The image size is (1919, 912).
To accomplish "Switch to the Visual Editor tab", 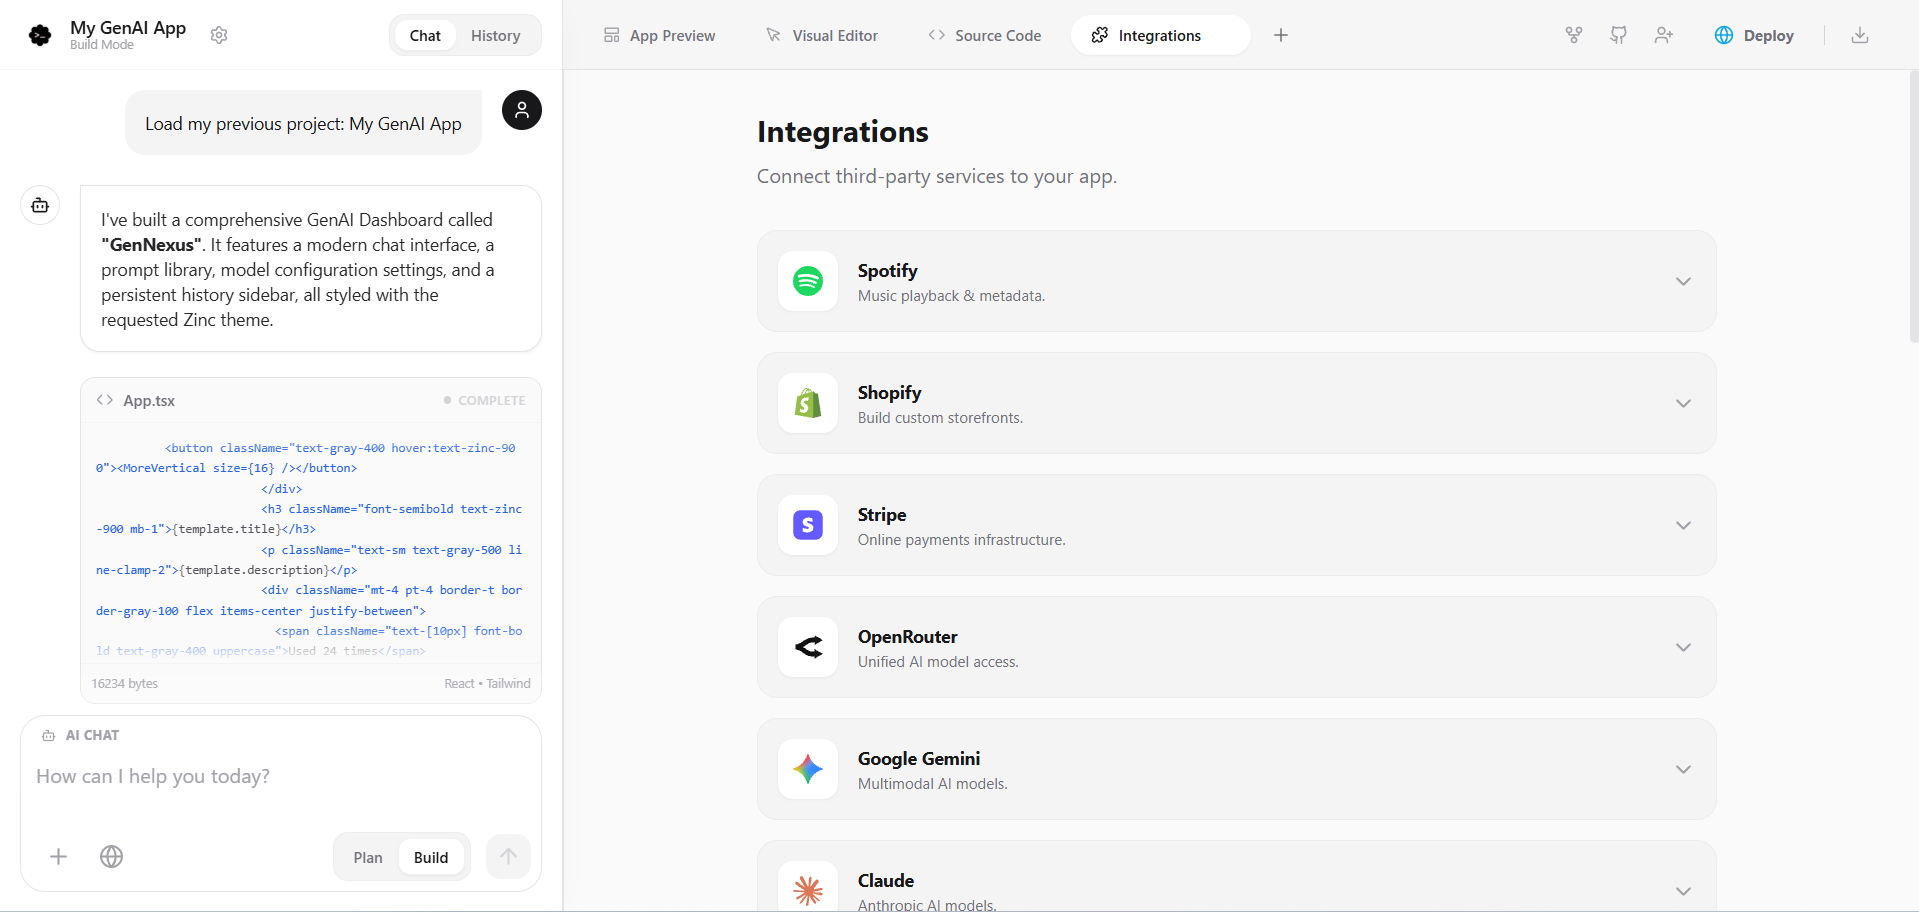I will 821,35.
